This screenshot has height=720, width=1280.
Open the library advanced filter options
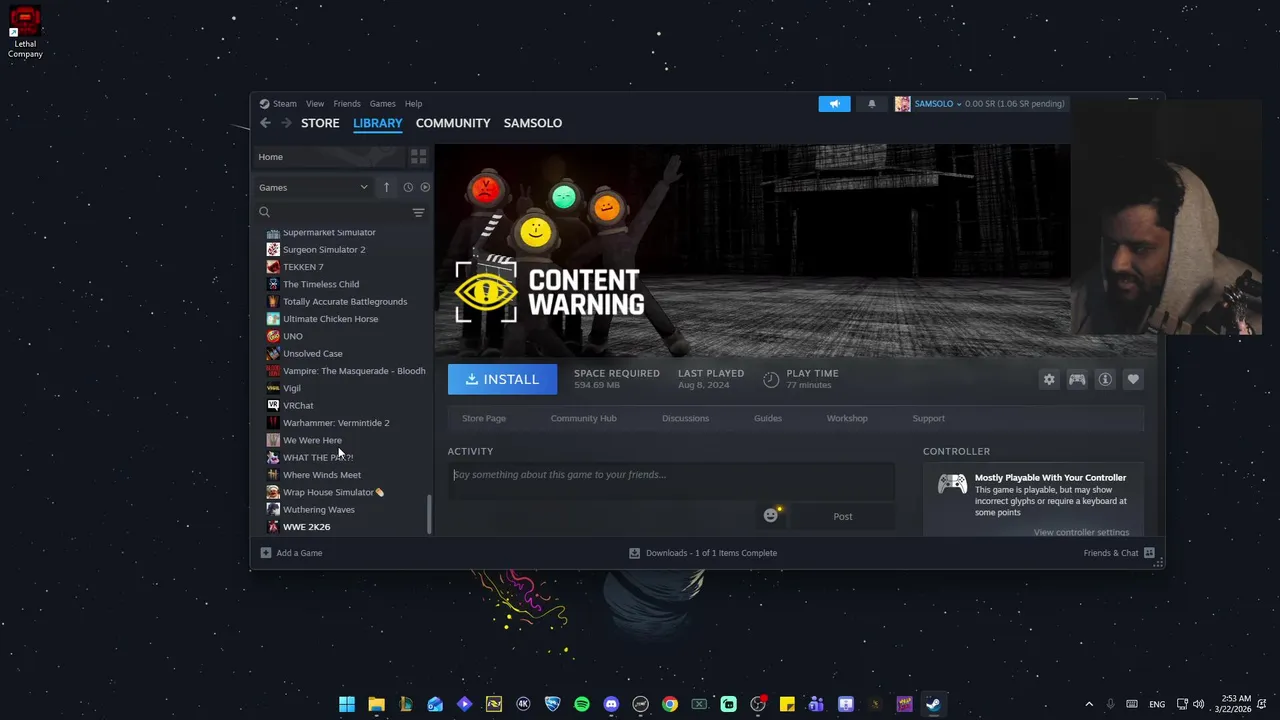418,212
